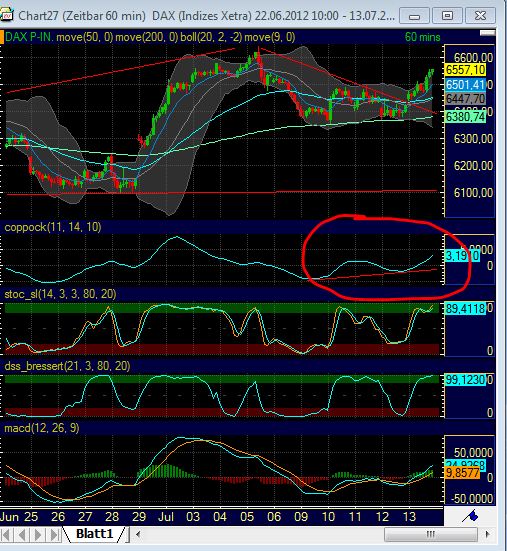
Task: Click the 6100,00 price axis label
Action: tap(473, 193)
